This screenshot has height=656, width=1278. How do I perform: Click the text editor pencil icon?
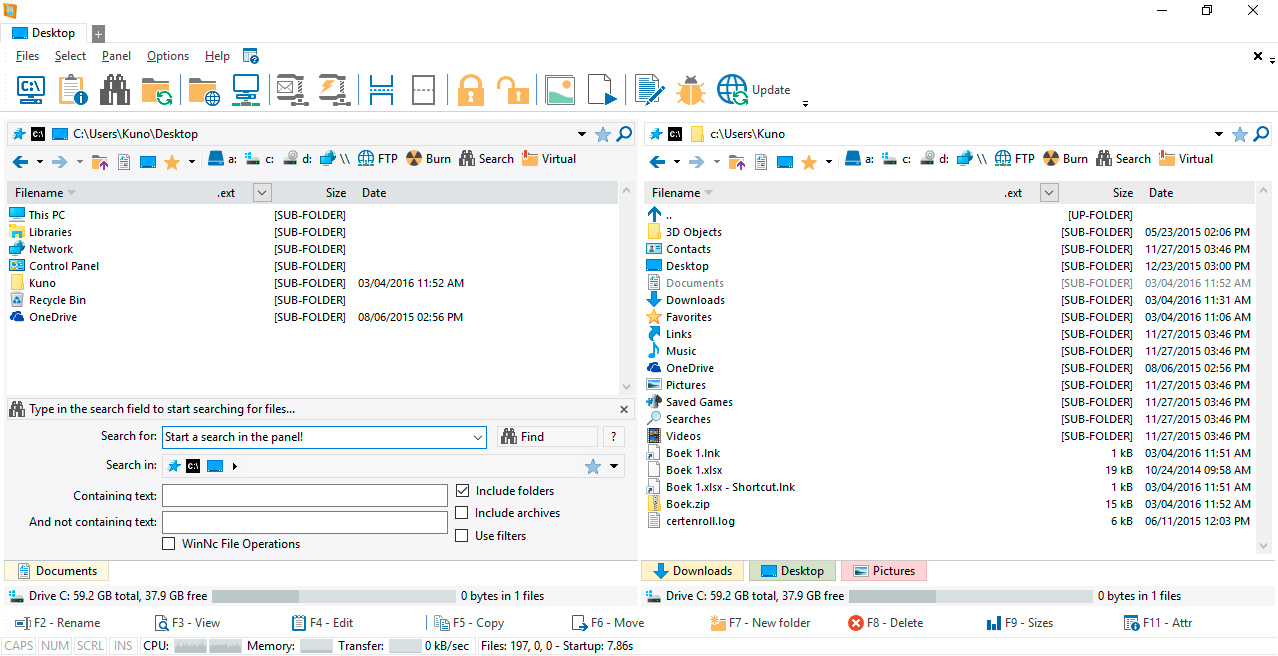click(x=649, y=90)
